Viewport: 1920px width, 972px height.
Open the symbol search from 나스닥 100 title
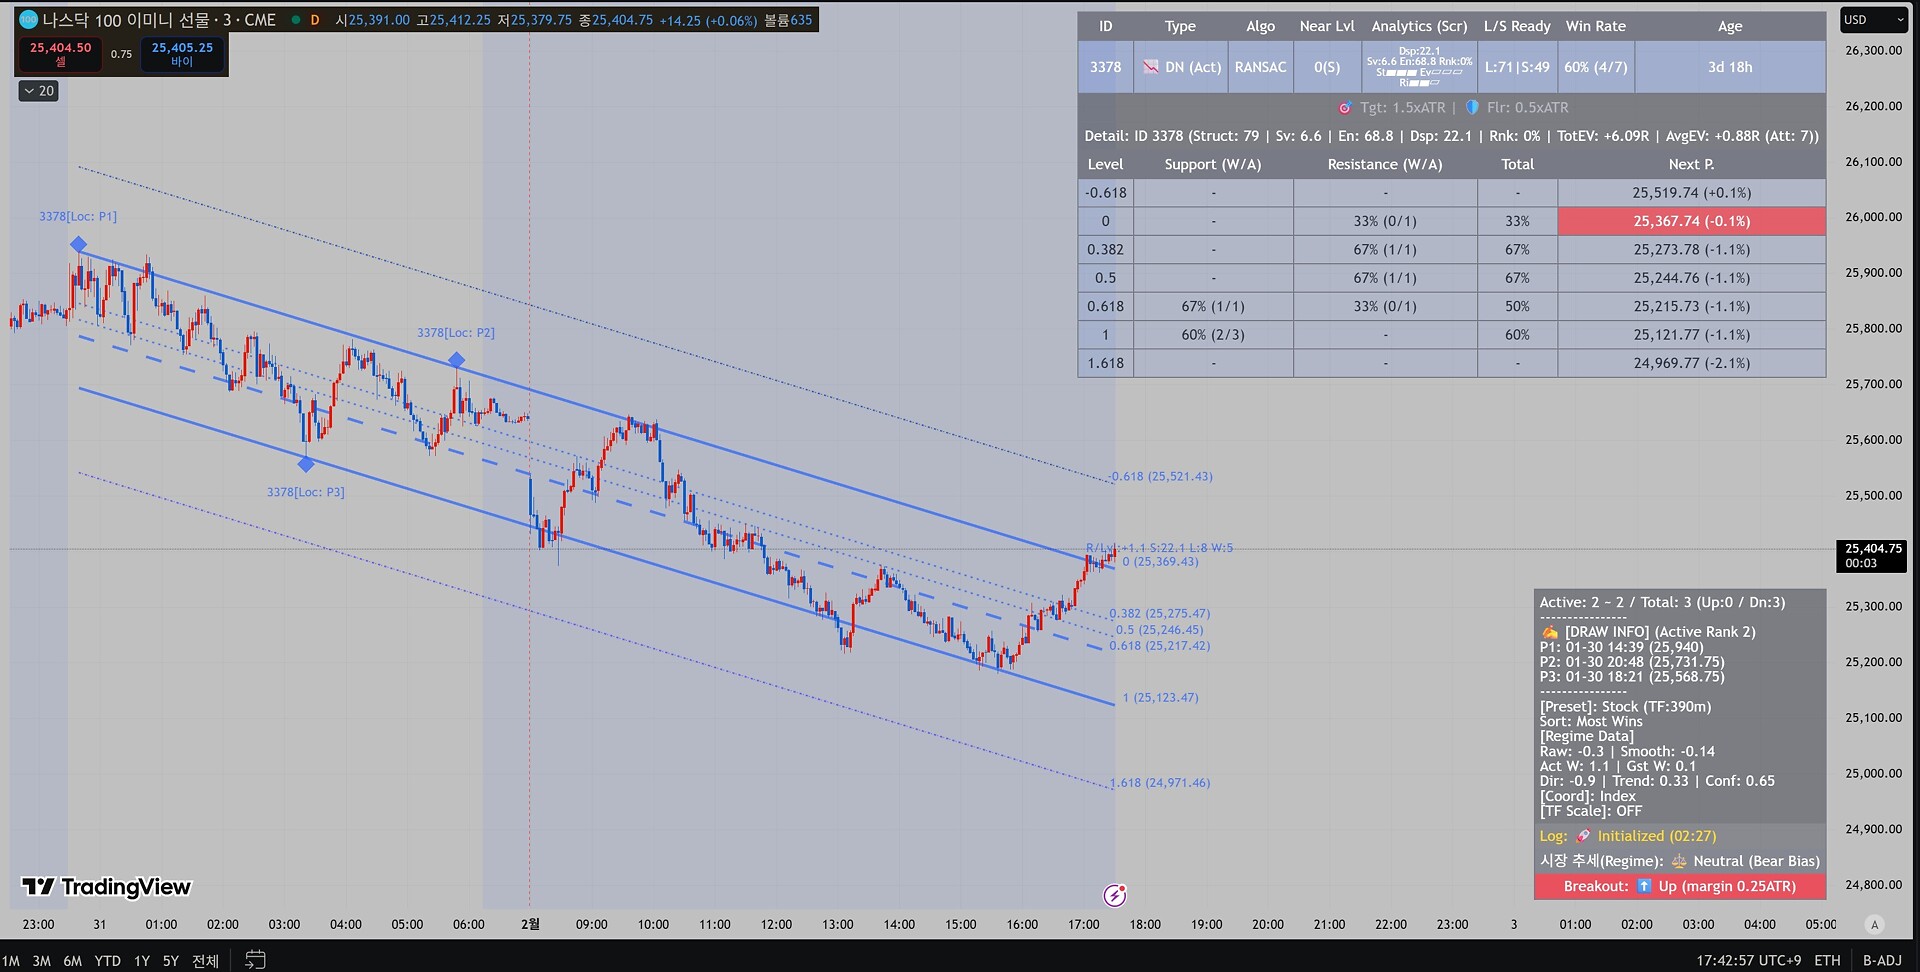coord(159,20)
